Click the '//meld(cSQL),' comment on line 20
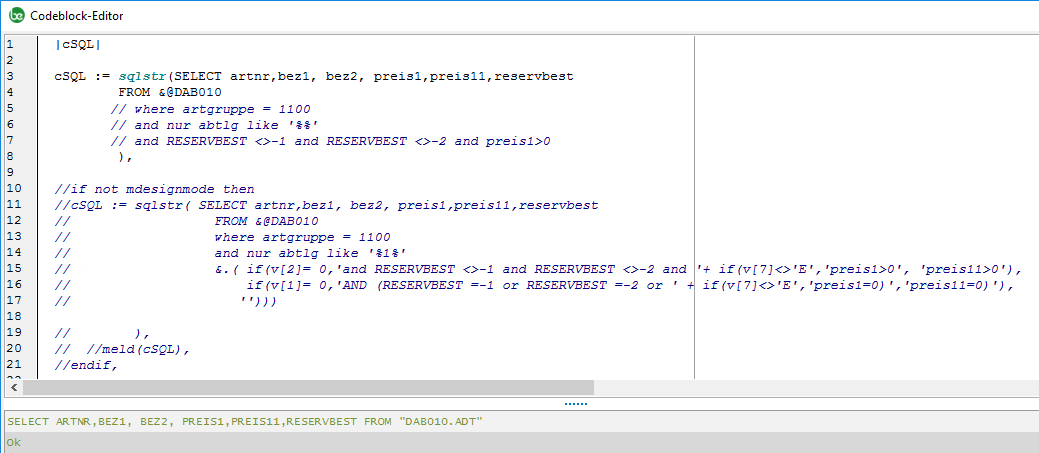Screen dimensions: 1039x453 (130, 349)
